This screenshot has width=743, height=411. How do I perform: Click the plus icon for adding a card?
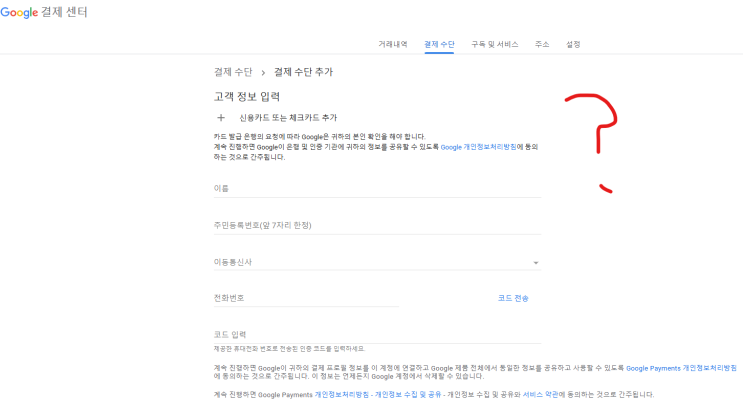point(221,118)
